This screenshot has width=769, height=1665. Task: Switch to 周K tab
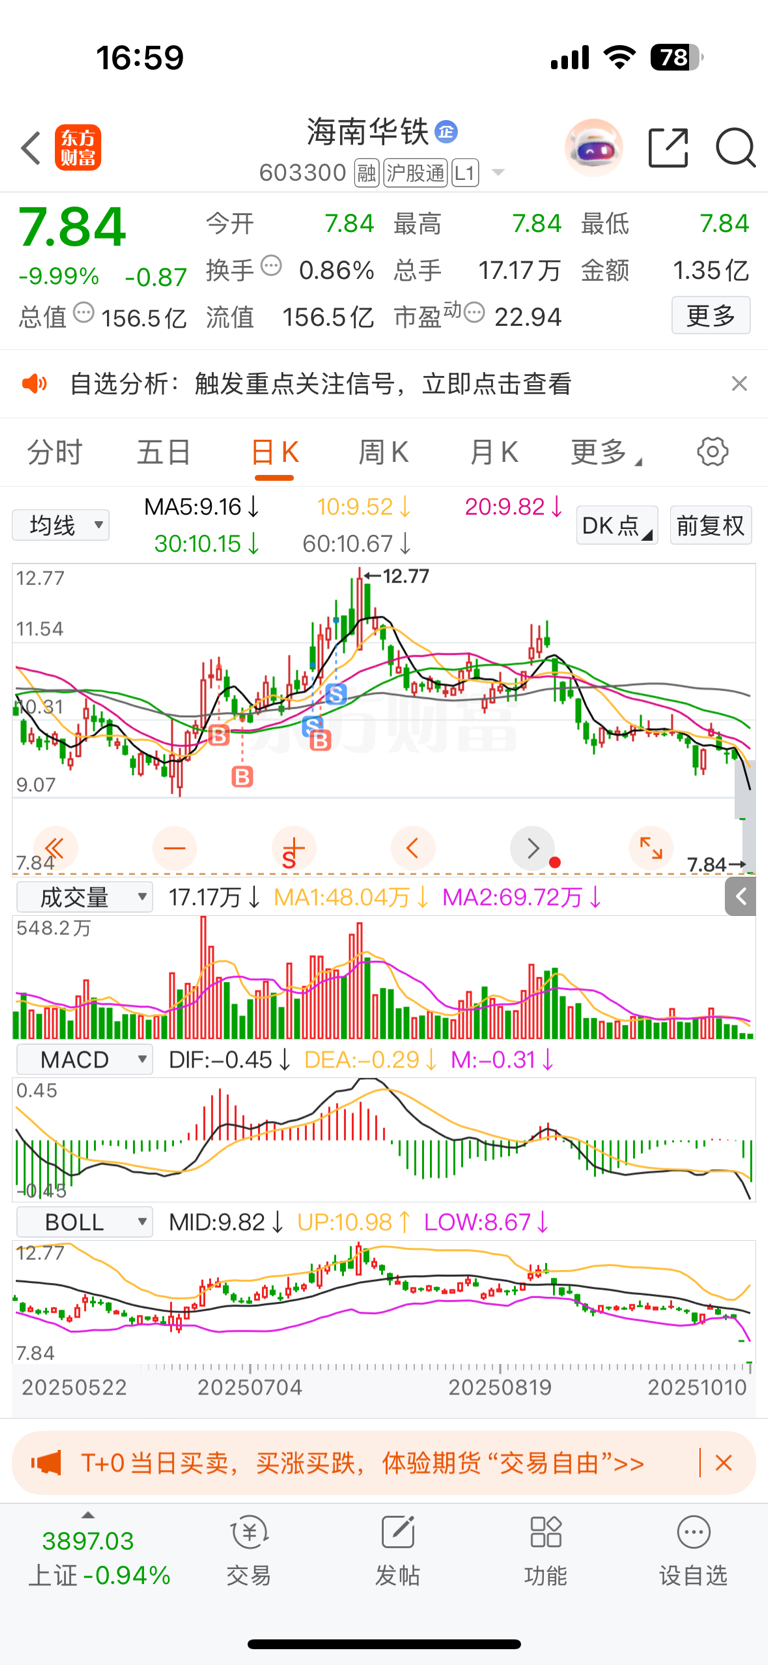click(384, 453)
